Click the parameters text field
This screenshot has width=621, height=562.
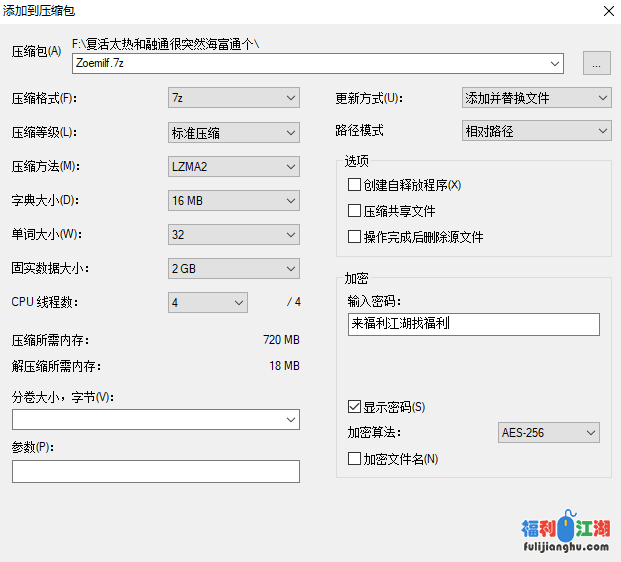pyautogui.click(x=156, y=471)
